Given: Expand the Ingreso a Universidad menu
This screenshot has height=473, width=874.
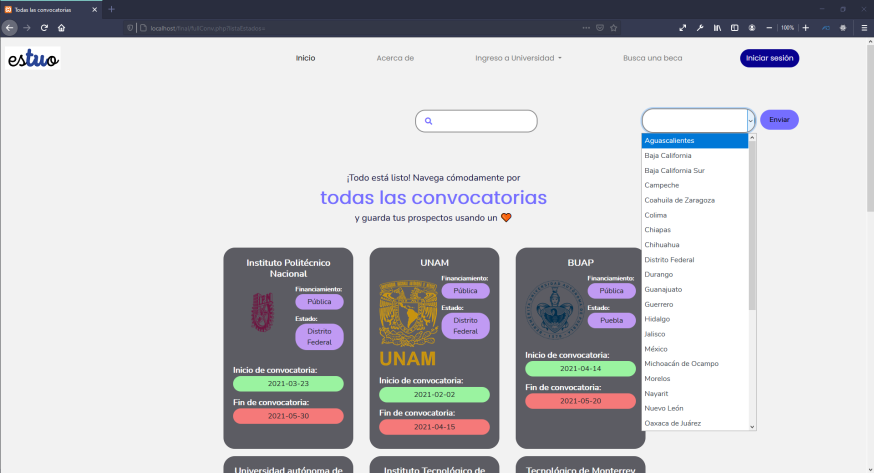Looking at the screenshot, I should pyautogui.click(x=518, y=58).
